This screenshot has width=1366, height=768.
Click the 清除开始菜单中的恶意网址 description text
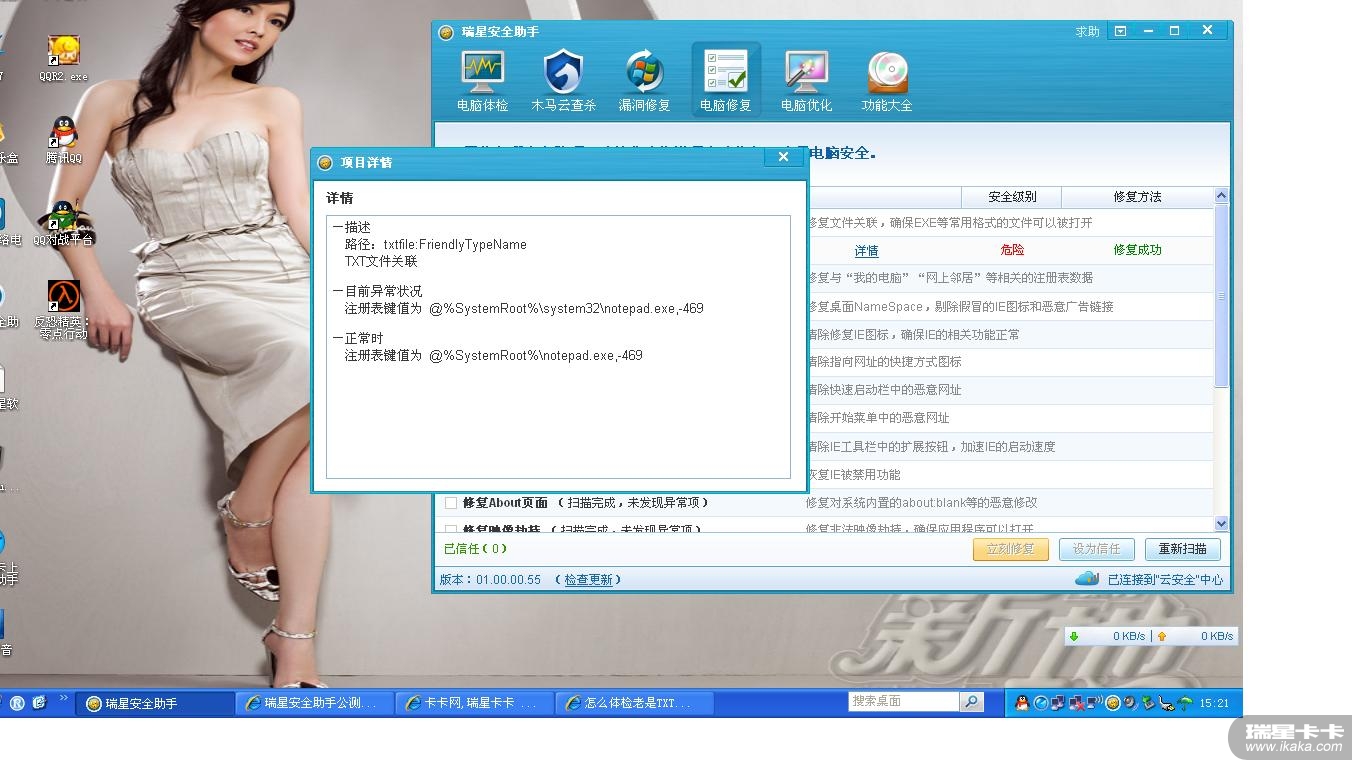point(878,418)
